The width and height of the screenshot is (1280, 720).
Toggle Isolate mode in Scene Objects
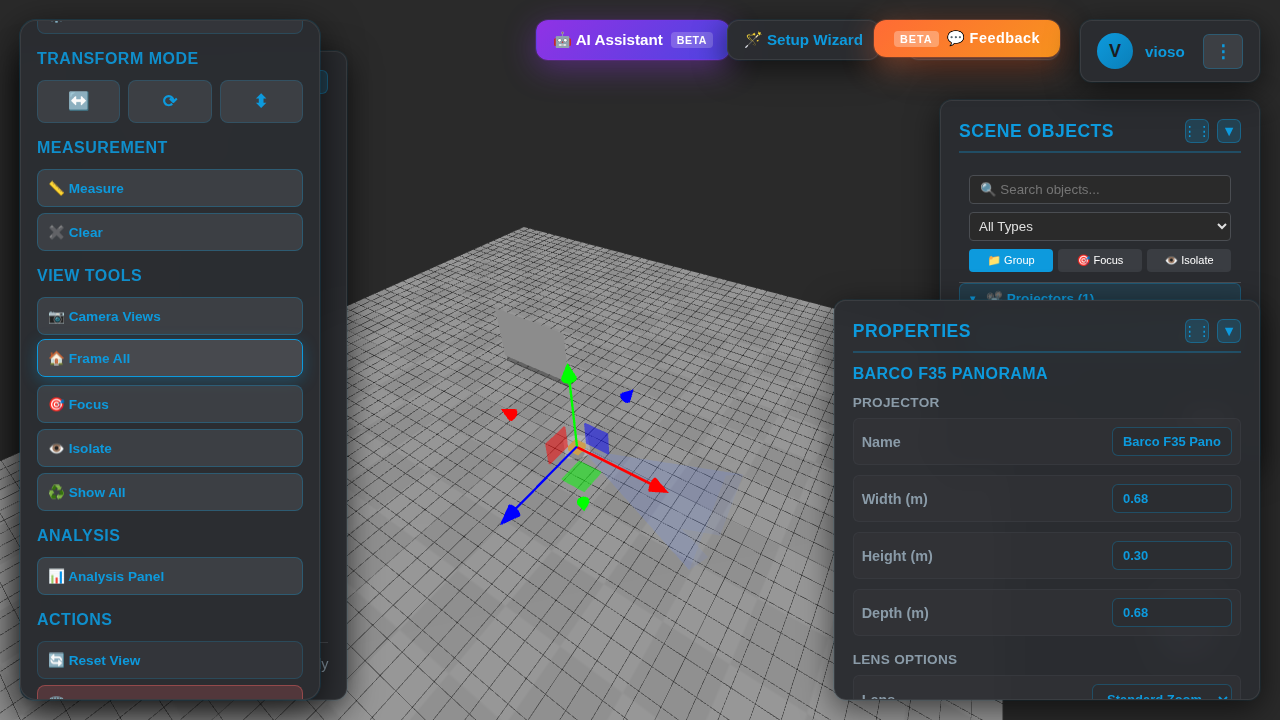[1188, 260]
